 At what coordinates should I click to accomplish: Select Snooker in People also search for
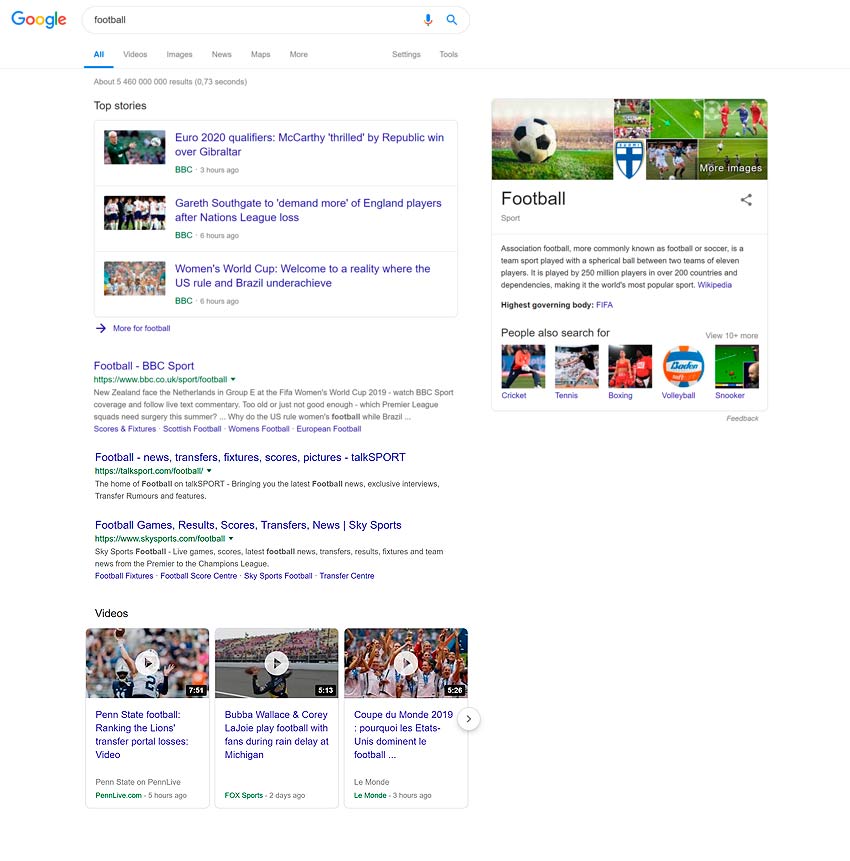pyautogui.click(x=736, y=372)
